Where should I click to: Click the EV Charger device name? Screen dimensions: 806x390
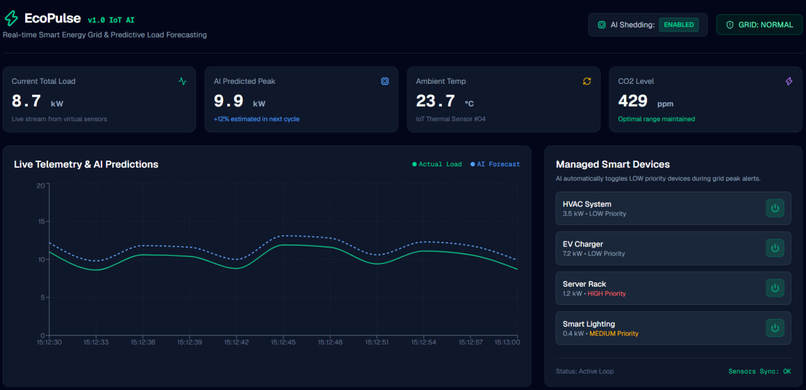(583, 244)
